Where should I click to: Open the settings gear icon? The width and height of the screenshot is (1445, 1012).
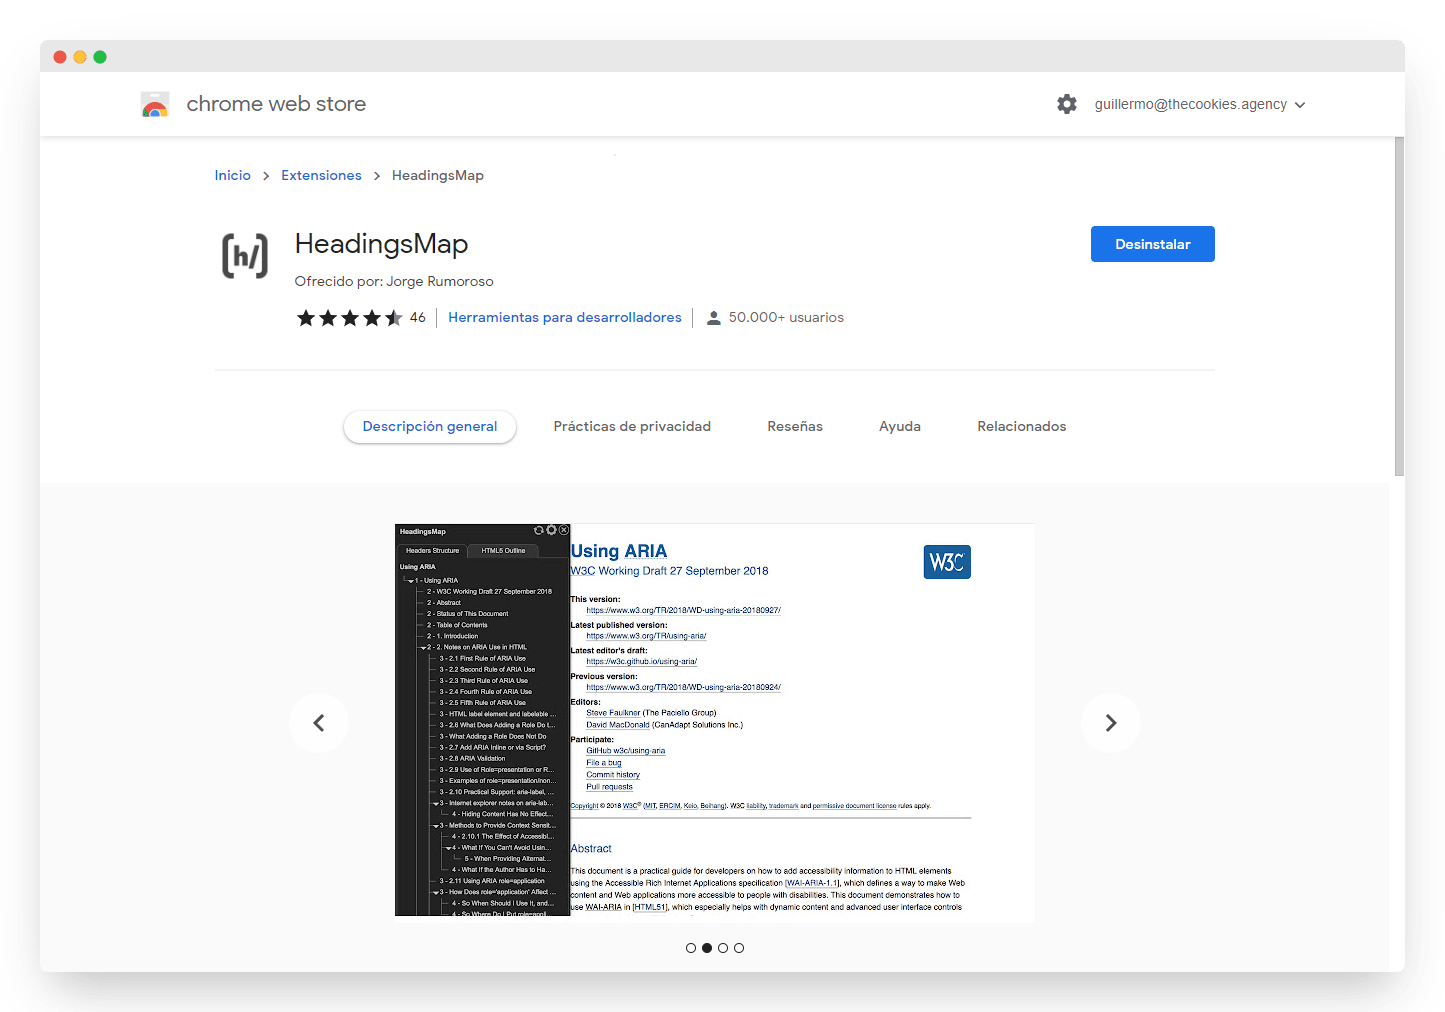tap(1067, 104)
